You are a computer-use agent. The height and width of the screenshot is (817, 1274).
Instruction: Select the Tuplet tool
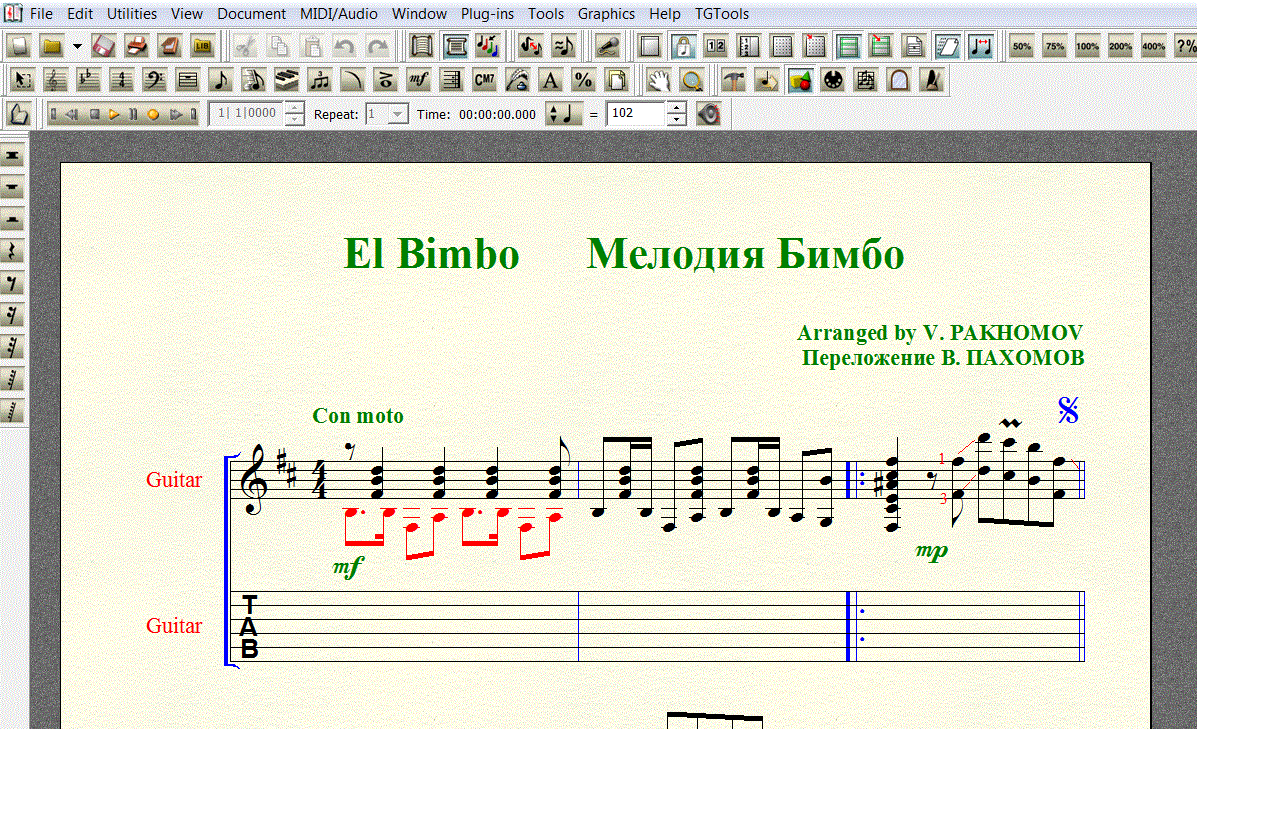(x=319, y=81)
